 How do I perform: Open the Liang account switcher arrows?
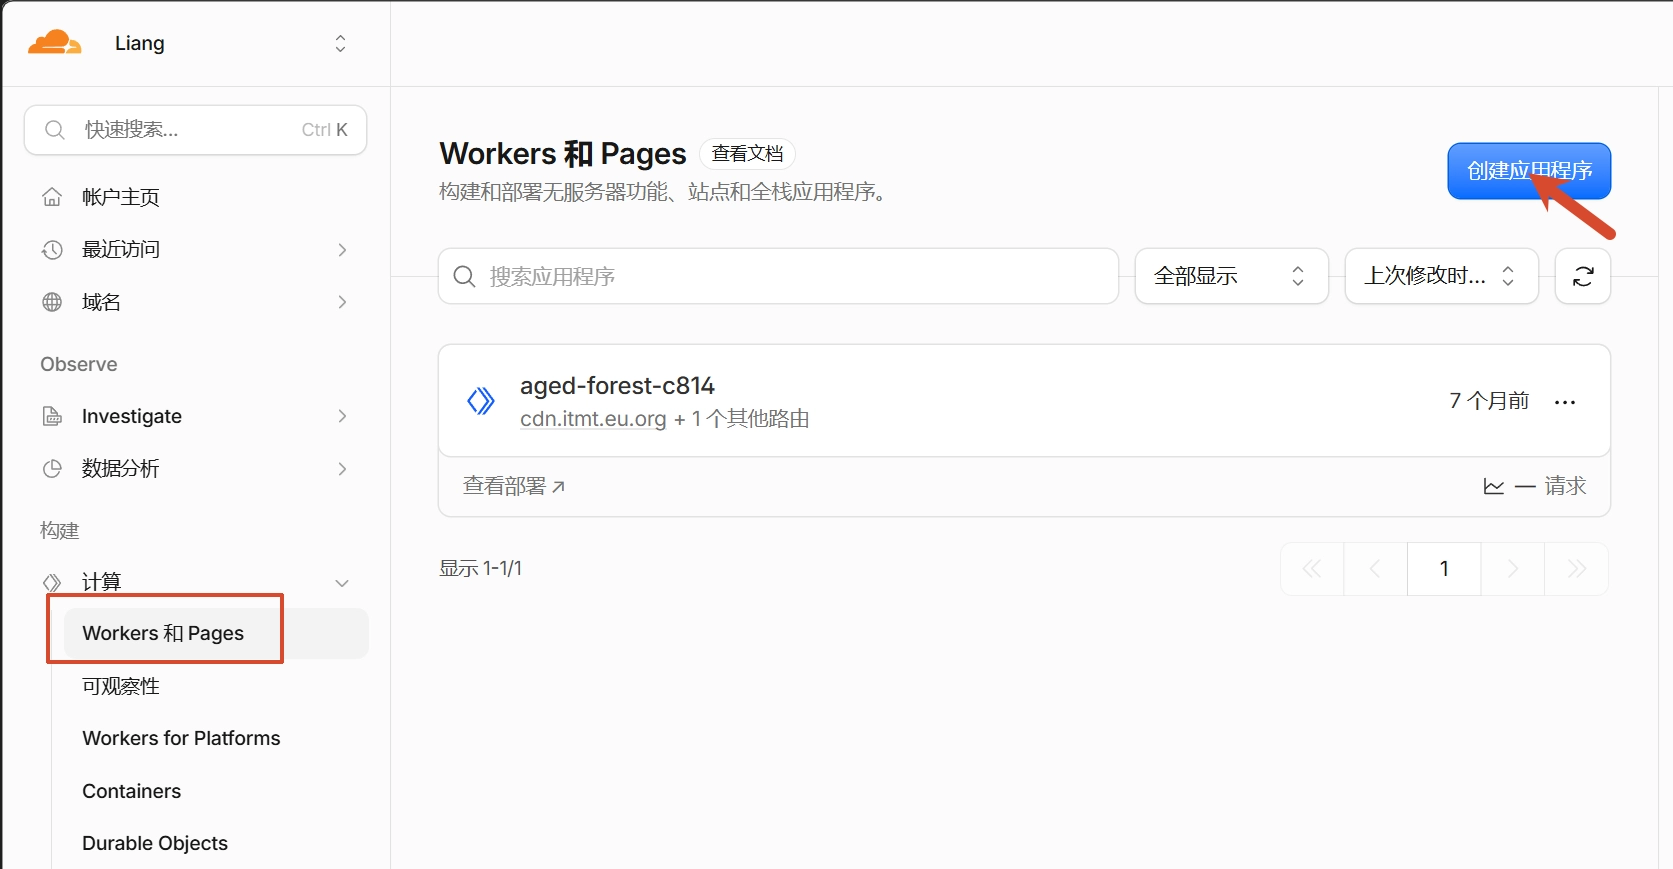[340, 43]
